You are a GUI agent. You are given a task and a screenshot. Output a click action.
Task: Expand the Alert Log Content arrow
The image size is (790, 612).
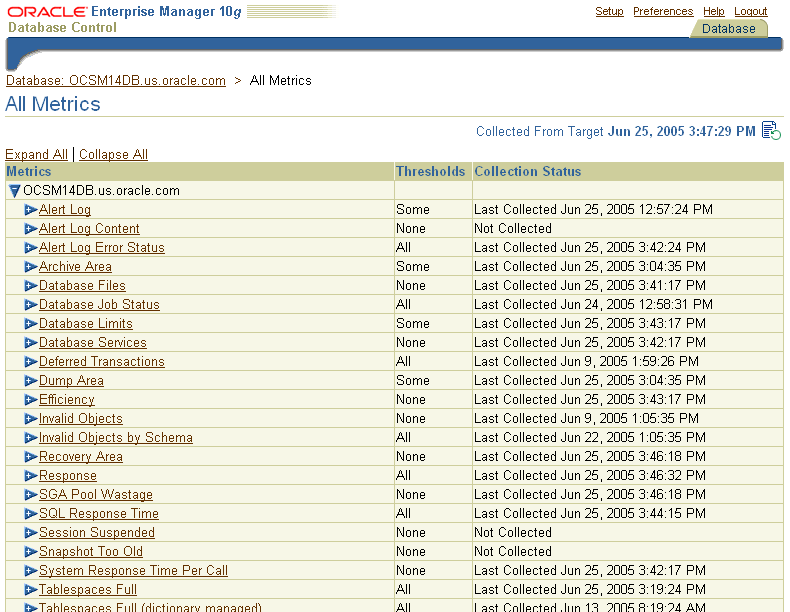click(31, 229)
